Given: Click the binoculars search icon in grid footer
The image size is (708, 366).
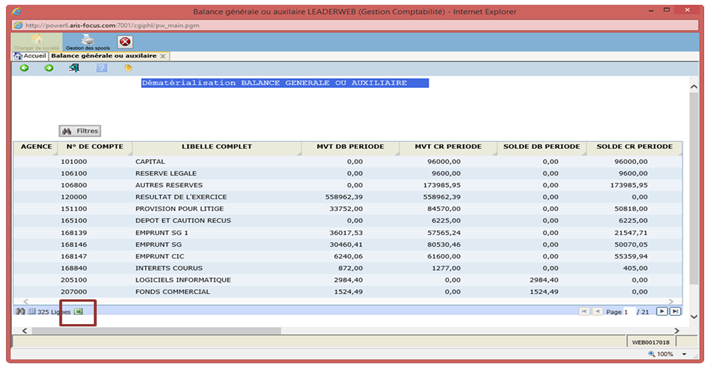Looking at the screenshot, I should tap(20, 311).
